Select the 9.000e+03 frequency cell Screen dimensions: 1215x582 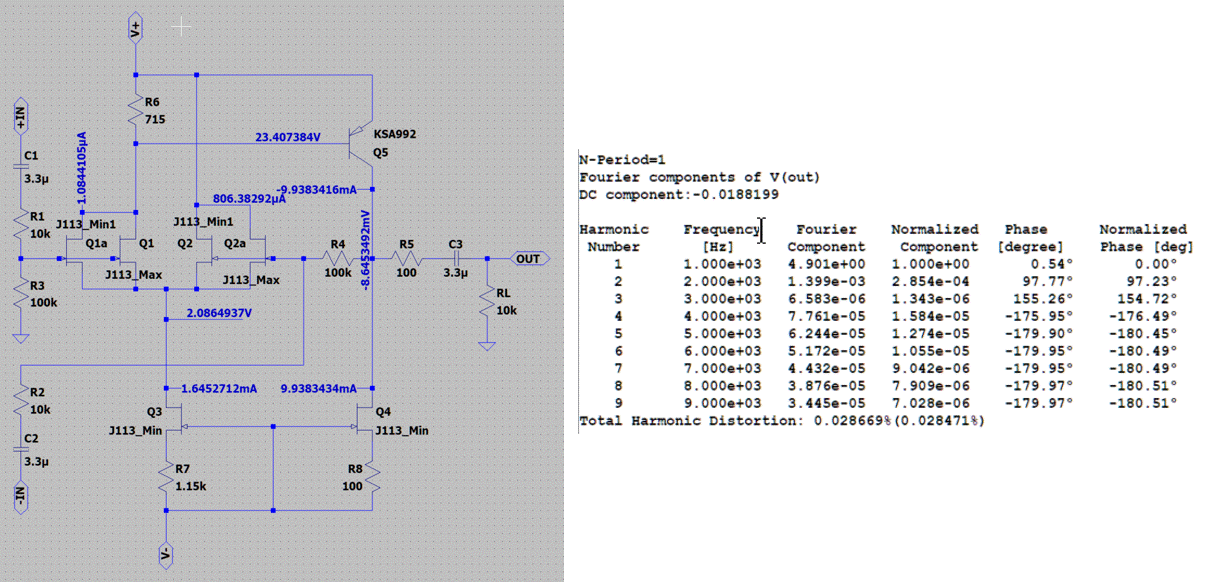tap(721, 401)
